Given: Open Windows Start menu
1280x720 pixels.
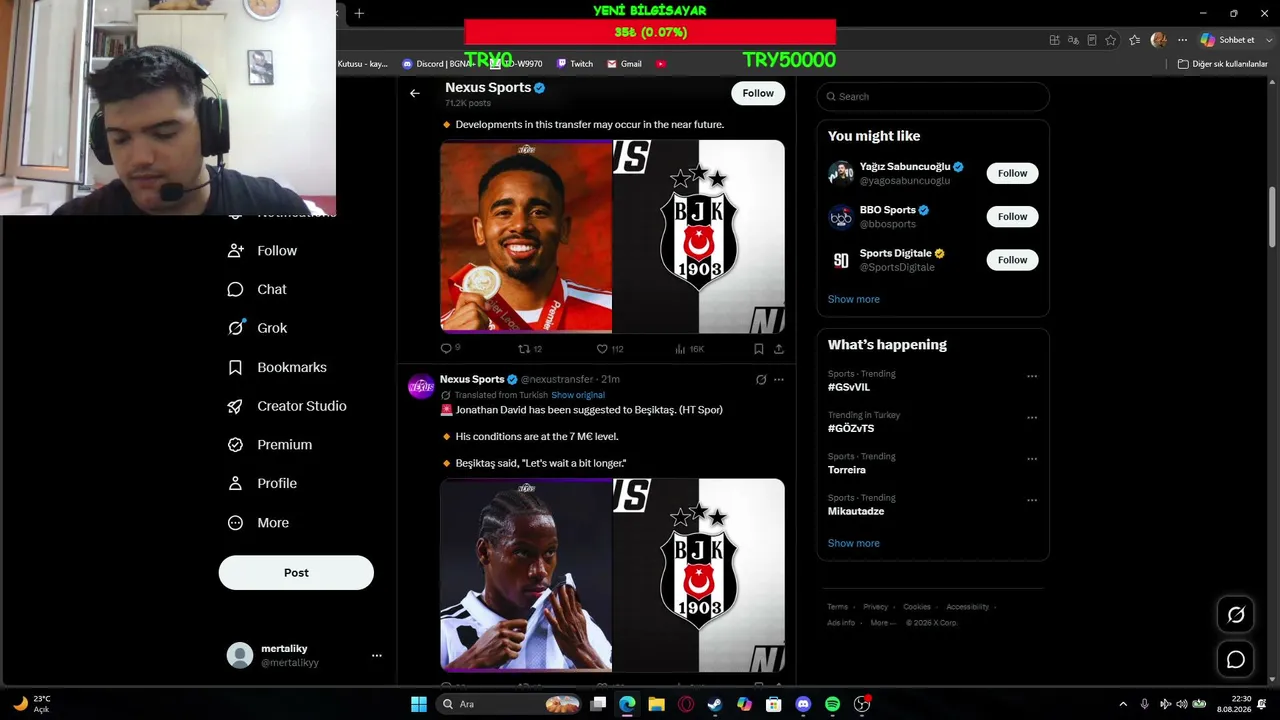Looking at the screenshot, I should pos(419,704).
